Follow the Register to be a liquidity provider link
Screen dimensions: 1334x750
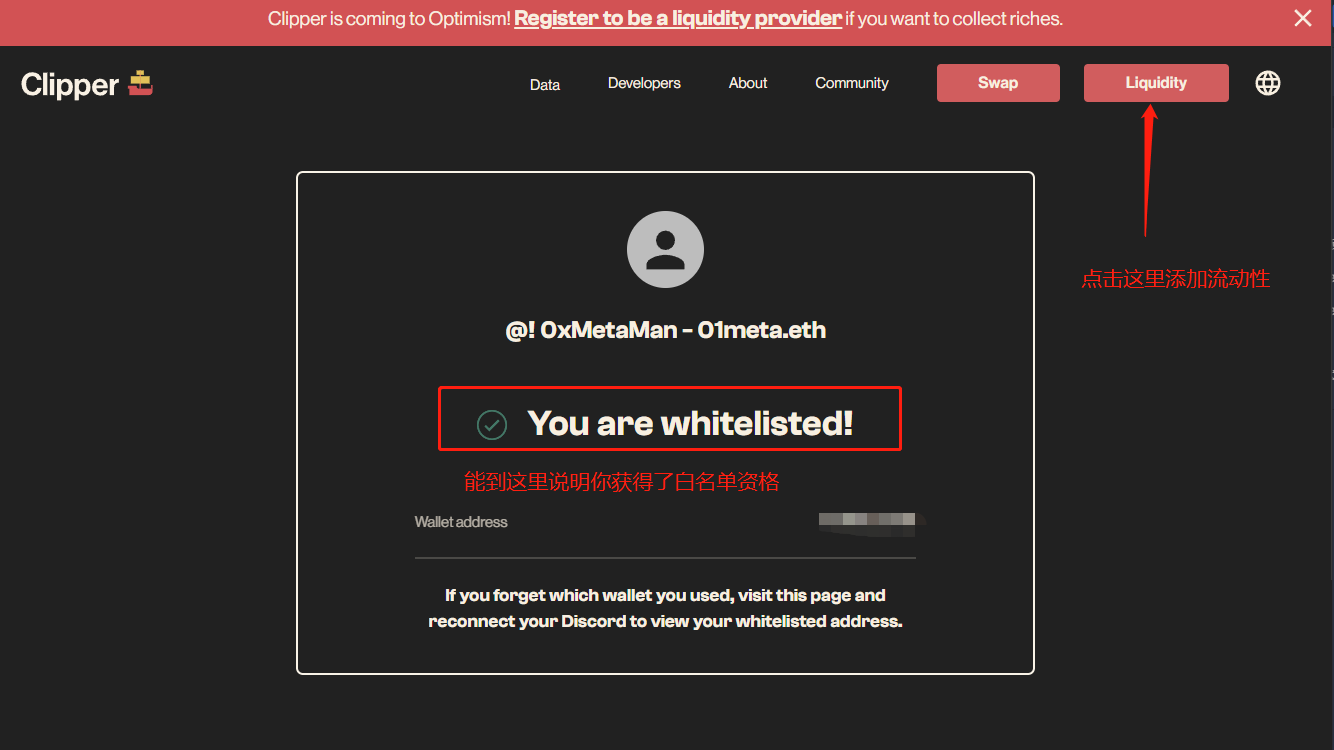(678, 19)
